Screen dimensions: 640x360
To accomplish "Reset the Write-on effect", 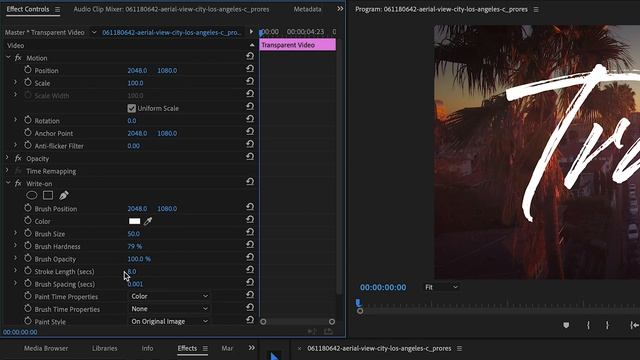I will (250, 182).
